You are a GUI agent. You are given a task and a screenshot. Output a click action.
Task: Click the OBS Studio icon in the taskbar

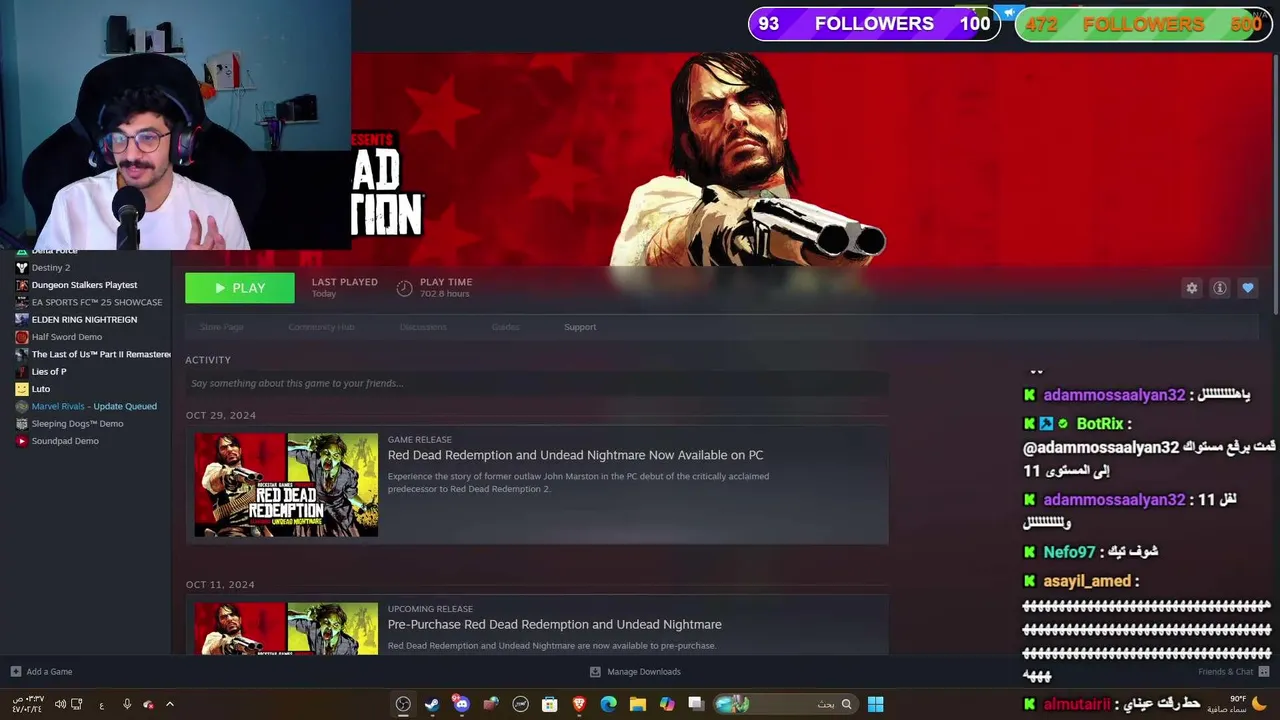[403, 704]
